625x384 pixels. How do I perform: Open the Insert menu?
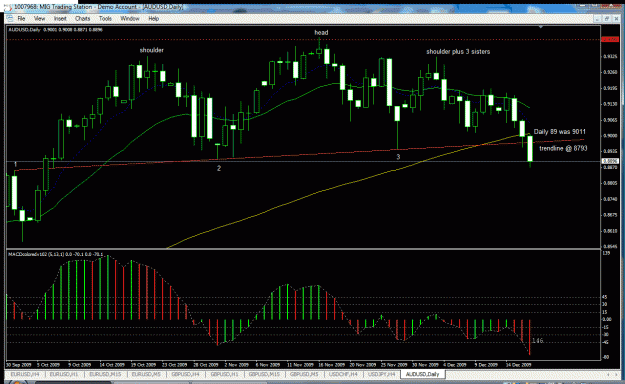click(60, 19)
